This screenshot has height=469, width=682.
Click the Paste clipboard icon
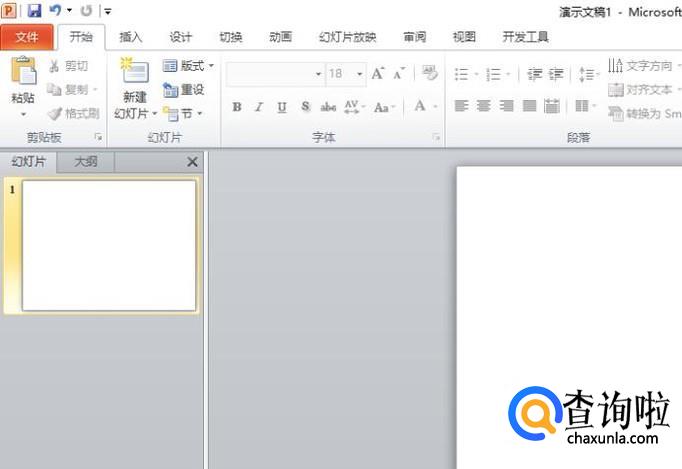pos(22,73)
